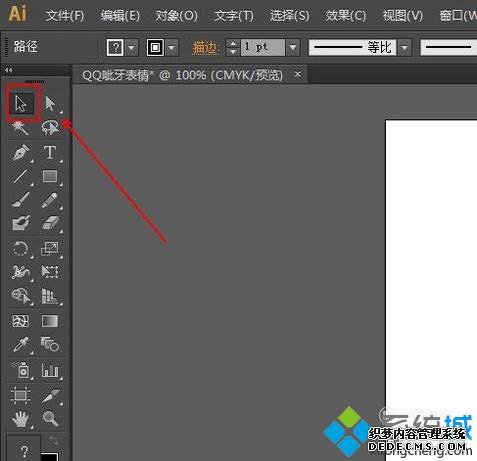Select the Eyedropper tool
The width and height of the screenshot is (477, 461).
coord(21,345)
